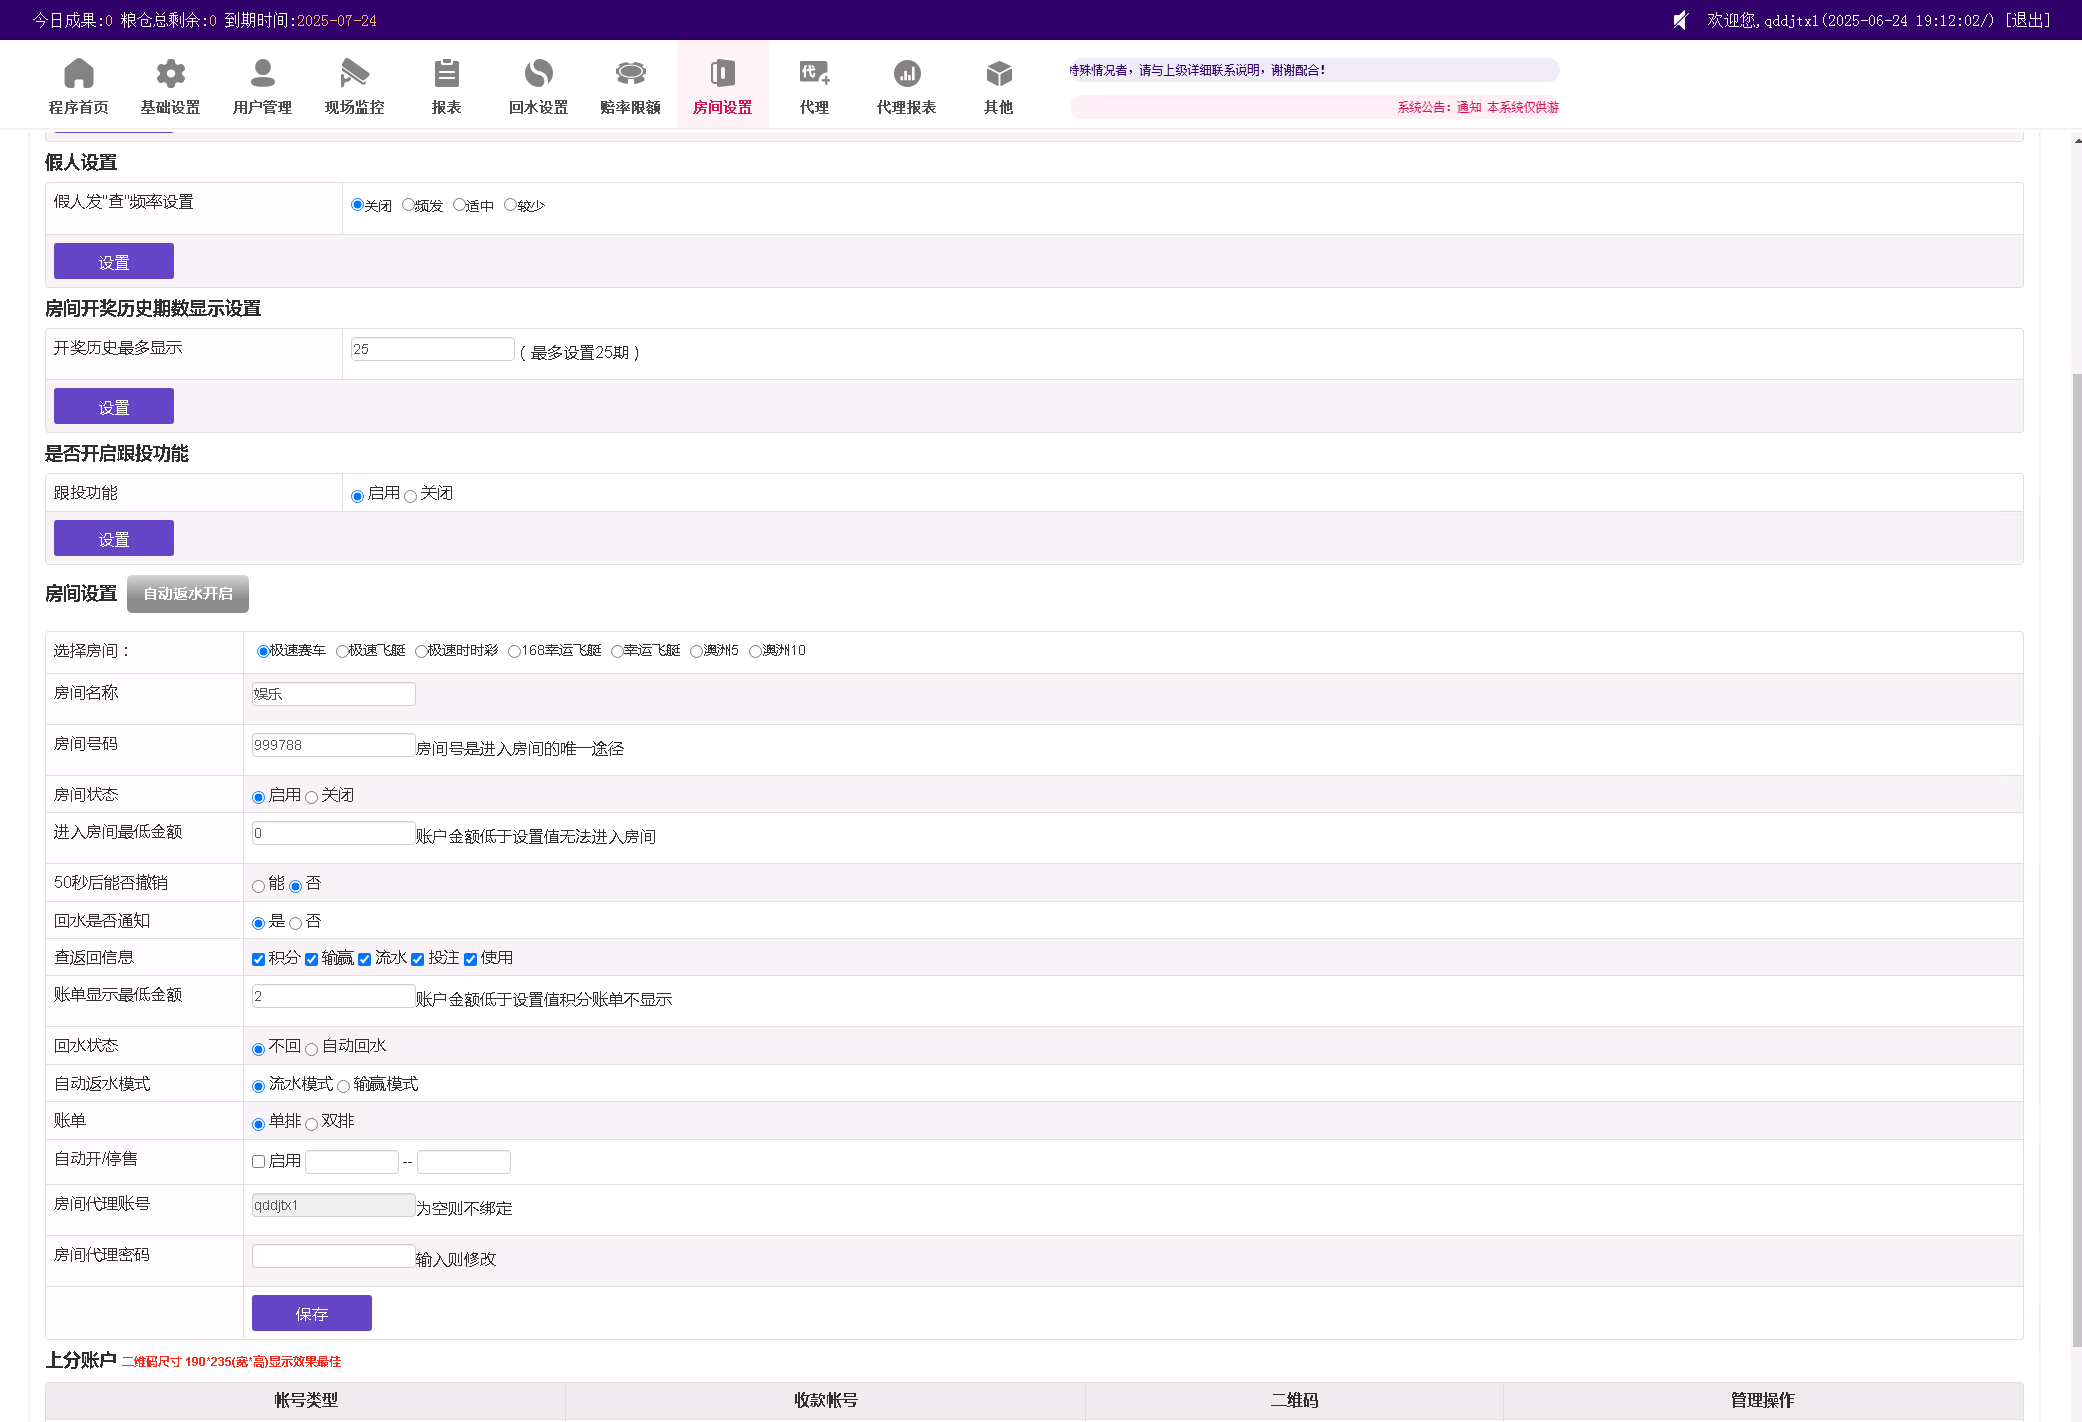Select the 极速飞艇 room radio button
The image size is (2082, 1422).
(x=343, y=652)
